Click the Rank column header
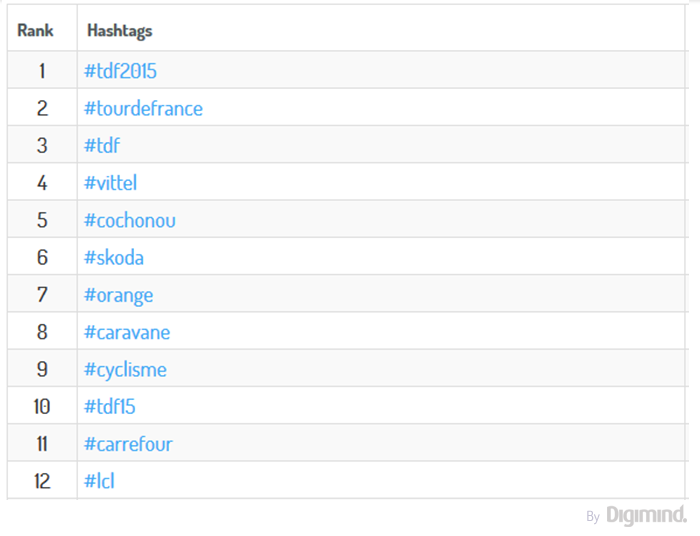This screenshot has height=536, width=700. (35, 30)
